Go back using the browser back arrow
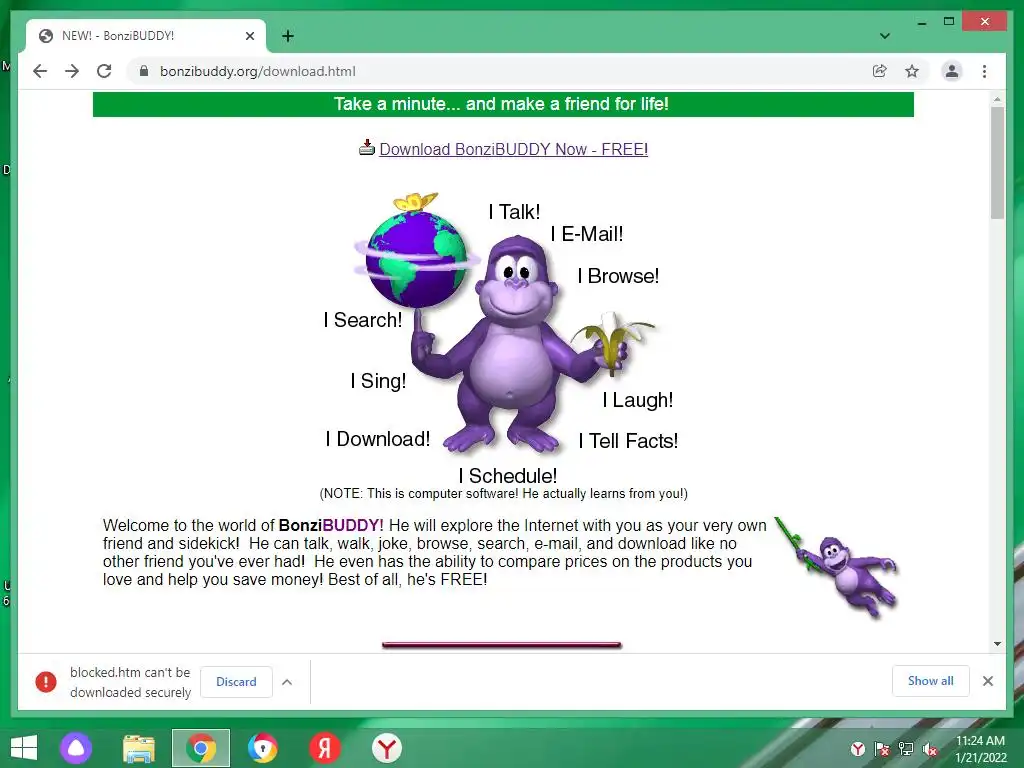The image size is (1024, 768). 40,71
